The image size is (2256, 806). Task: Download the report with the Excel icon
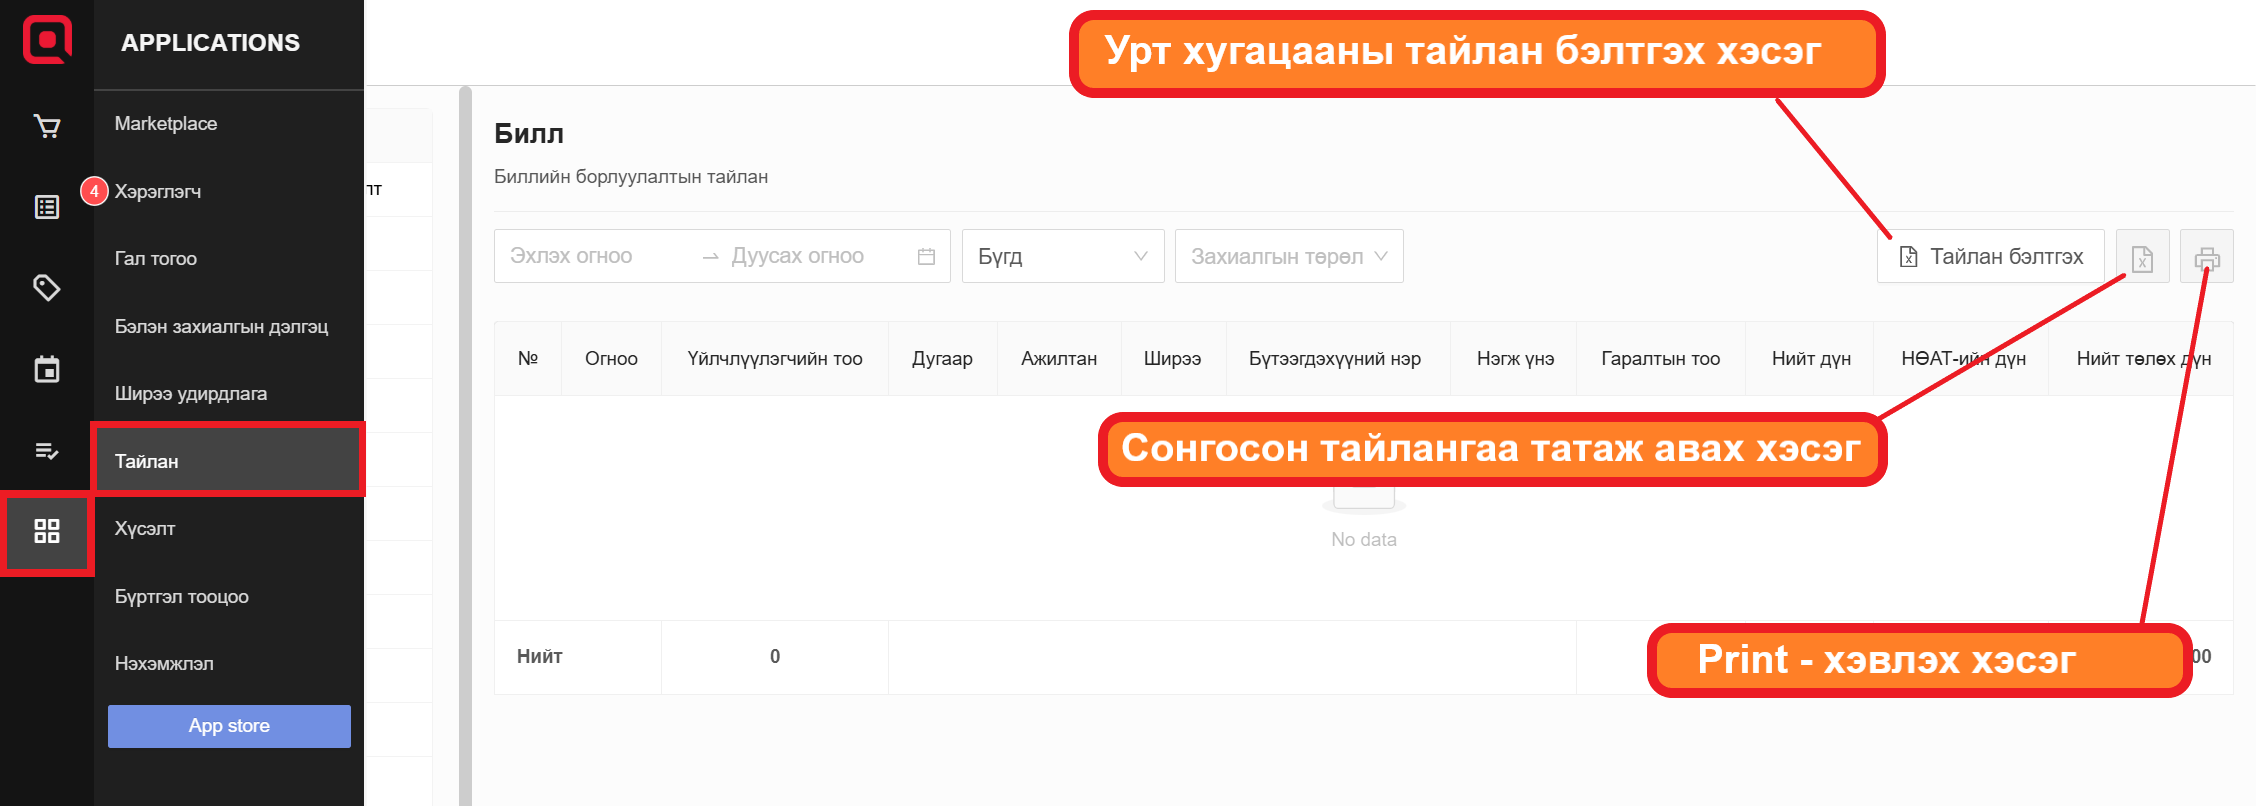(2142, 257)
